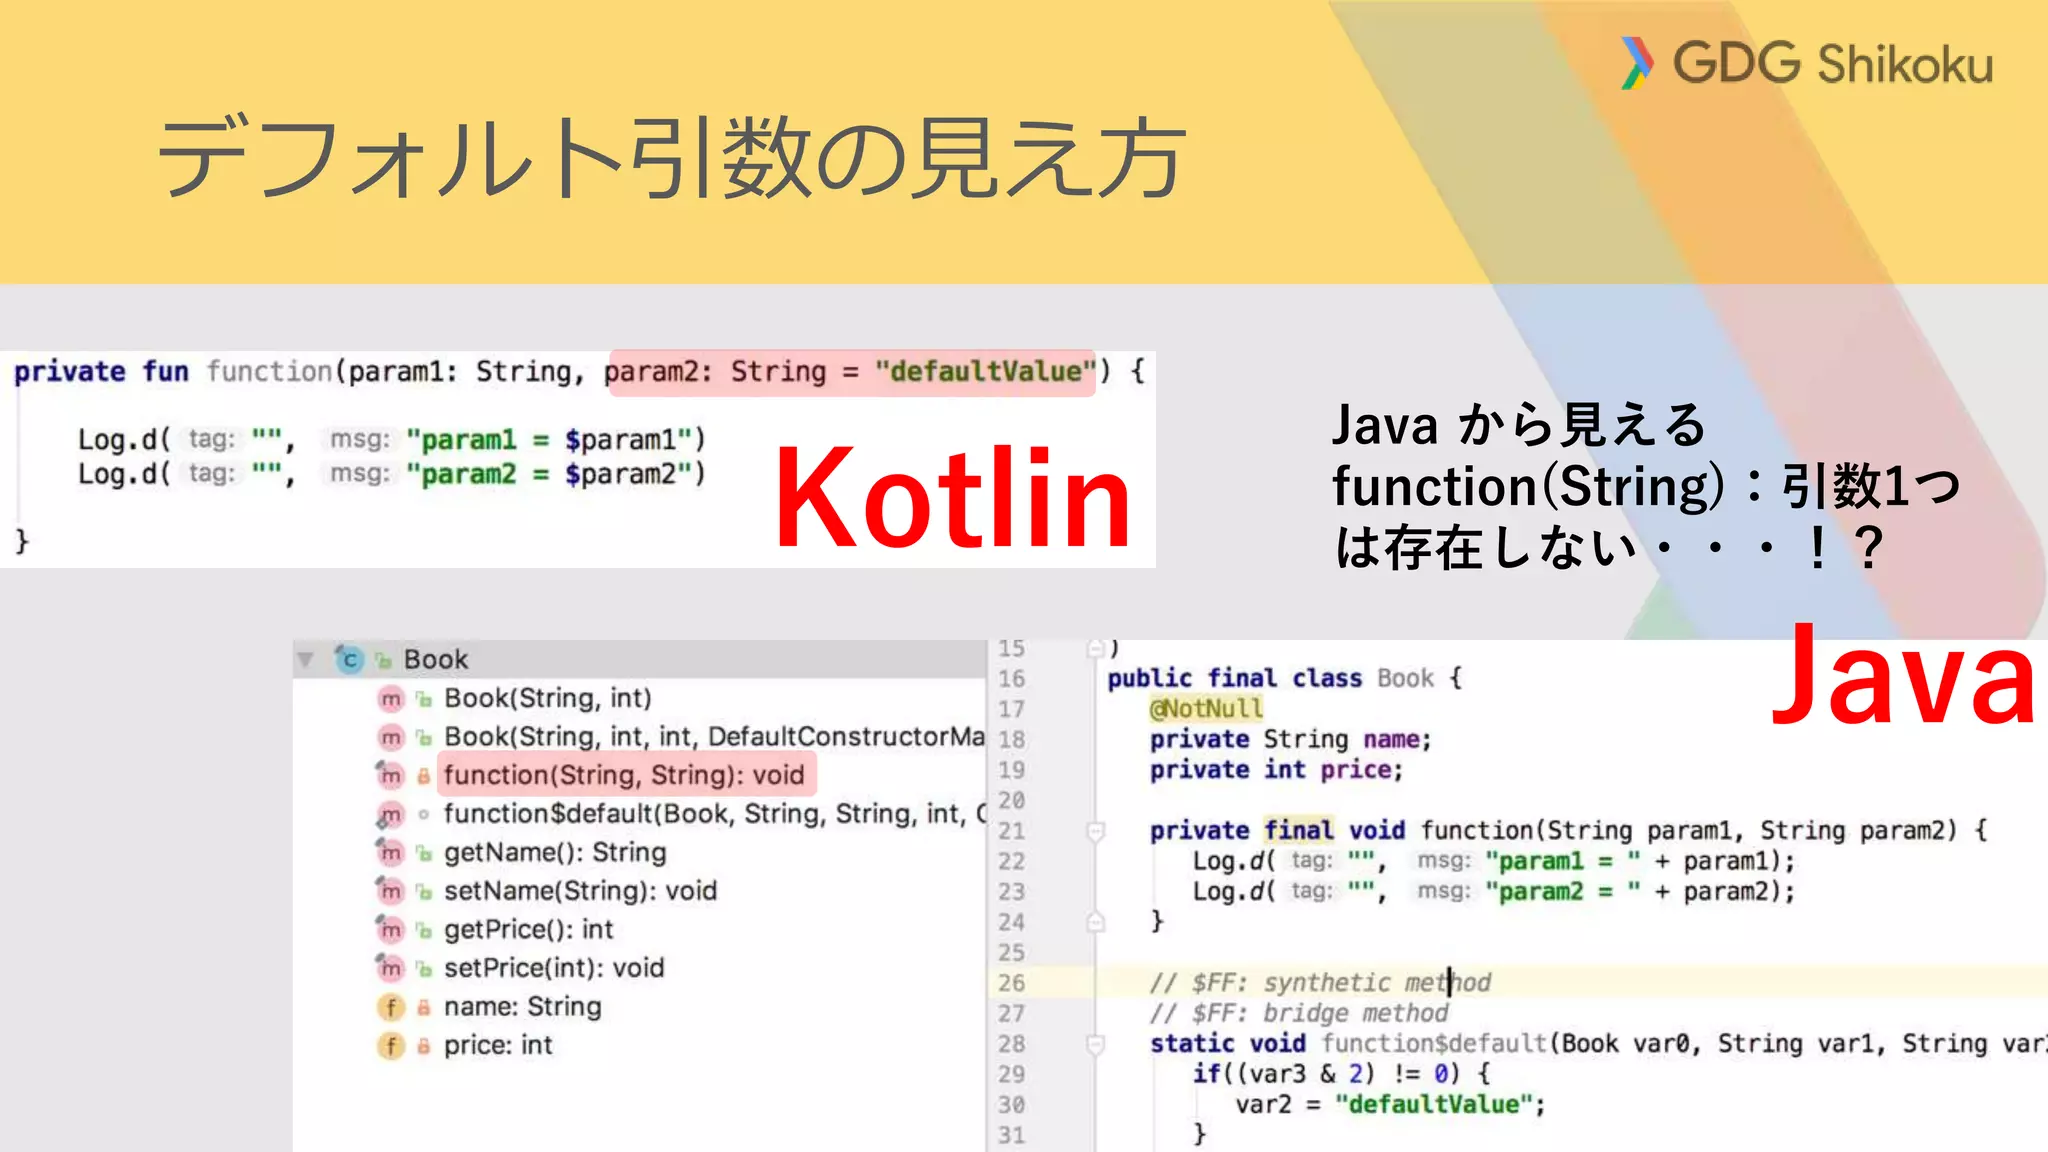Collapse the Book class node in the structure tree

(x=306, y=659)
